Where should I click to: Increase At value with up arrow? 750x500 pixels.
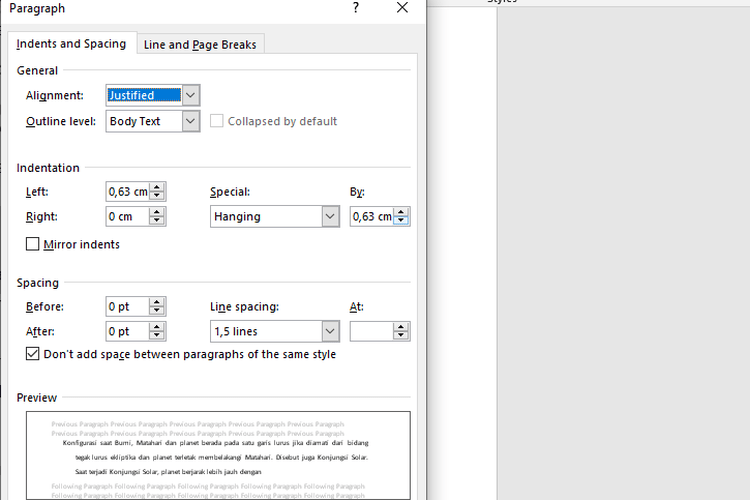[401, 327]
